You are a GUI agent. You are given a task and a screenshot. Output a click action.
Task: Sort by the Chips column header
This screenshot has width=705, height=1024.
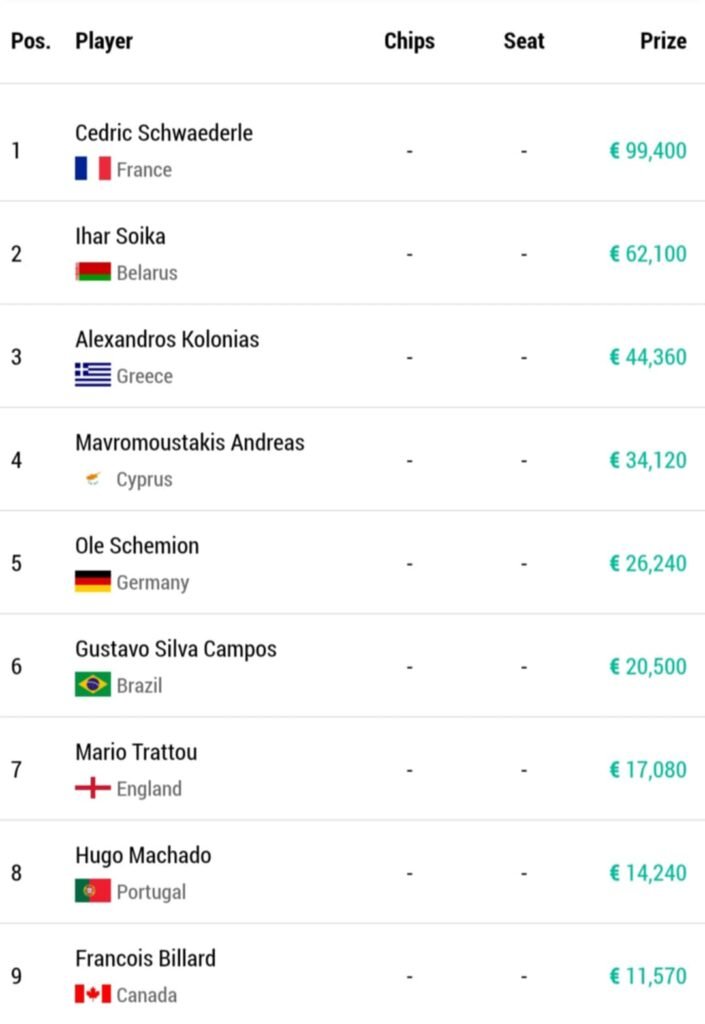pyautogui.click(x=409, y=41)
